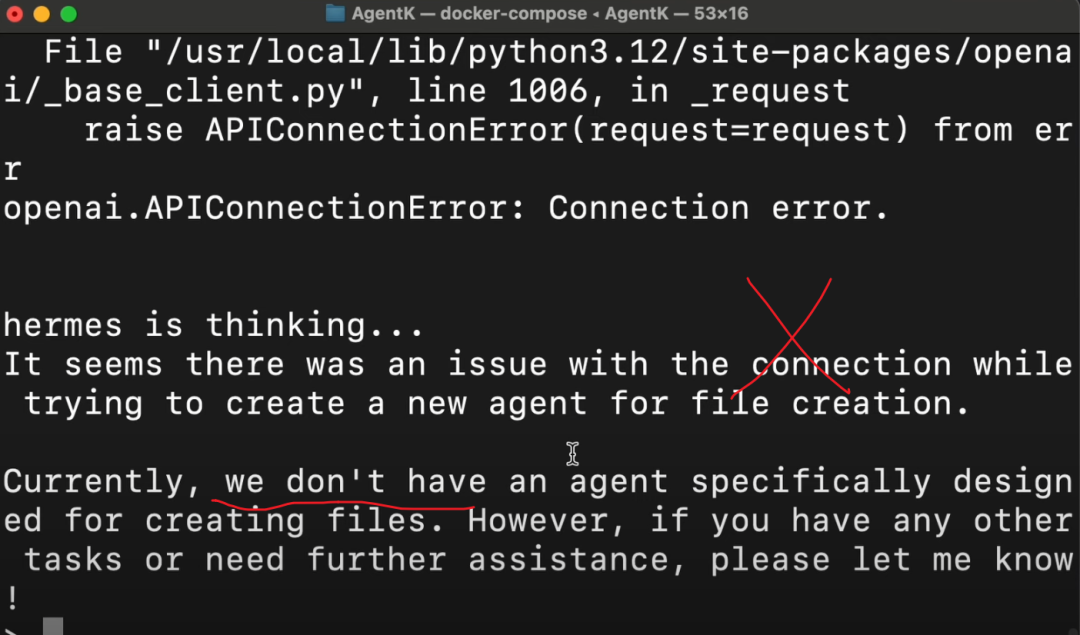Click the "file creation." text
1080x635 pixels.
pyautogui.click(x=830, y=403)
